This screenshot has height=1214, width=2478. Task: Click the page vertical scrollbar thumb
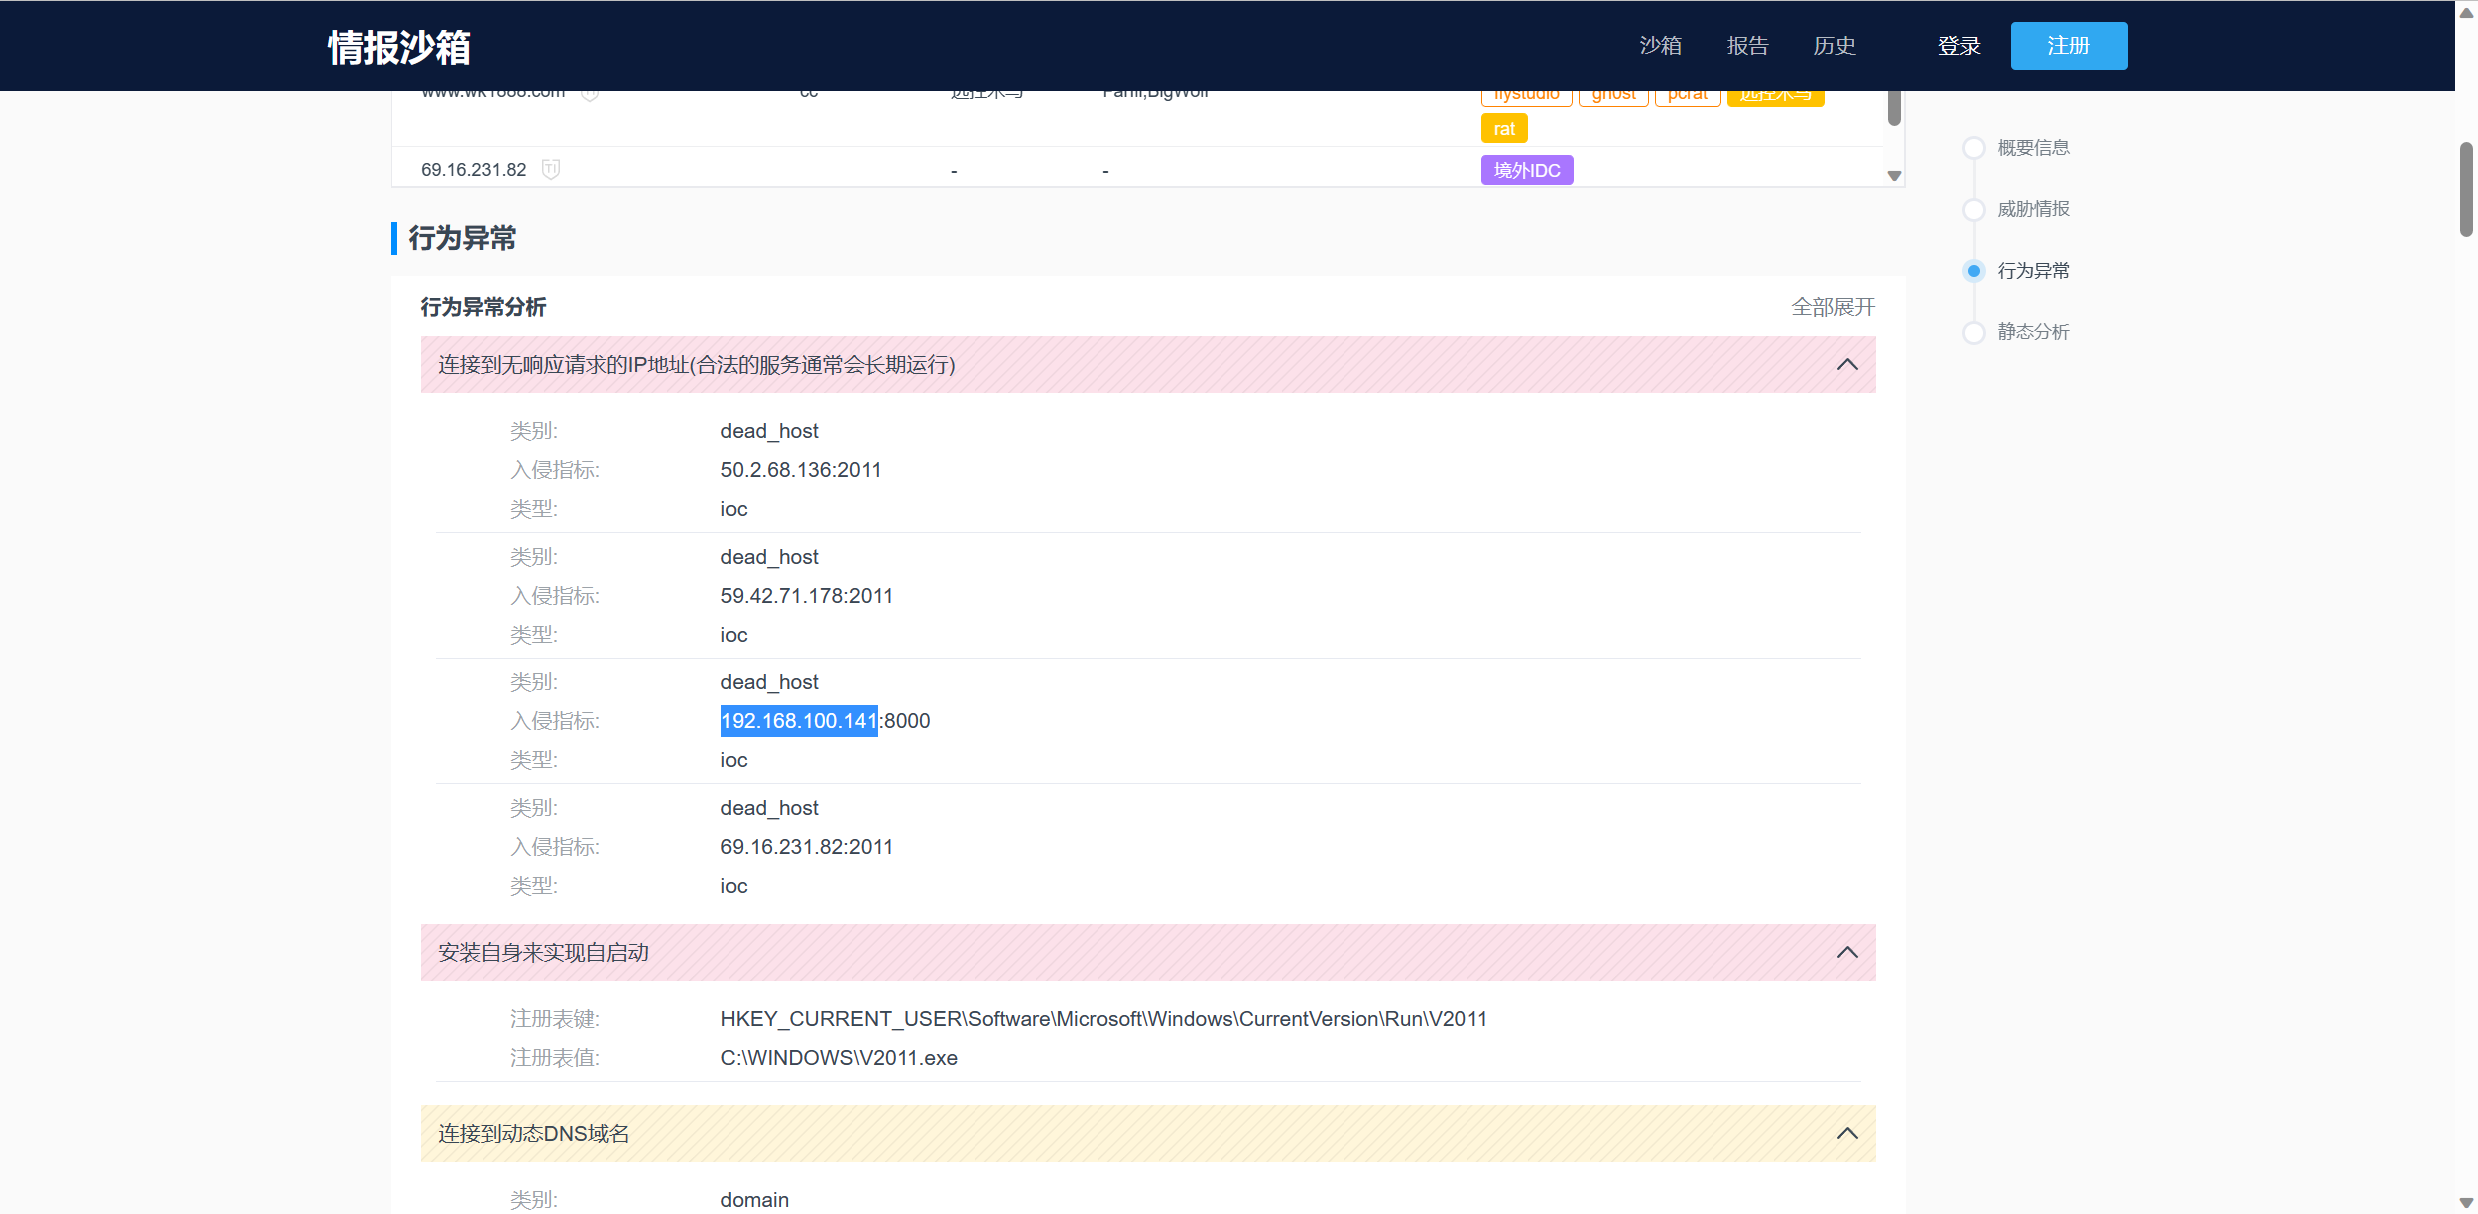pyautogui.click(x=2466, y=190)
